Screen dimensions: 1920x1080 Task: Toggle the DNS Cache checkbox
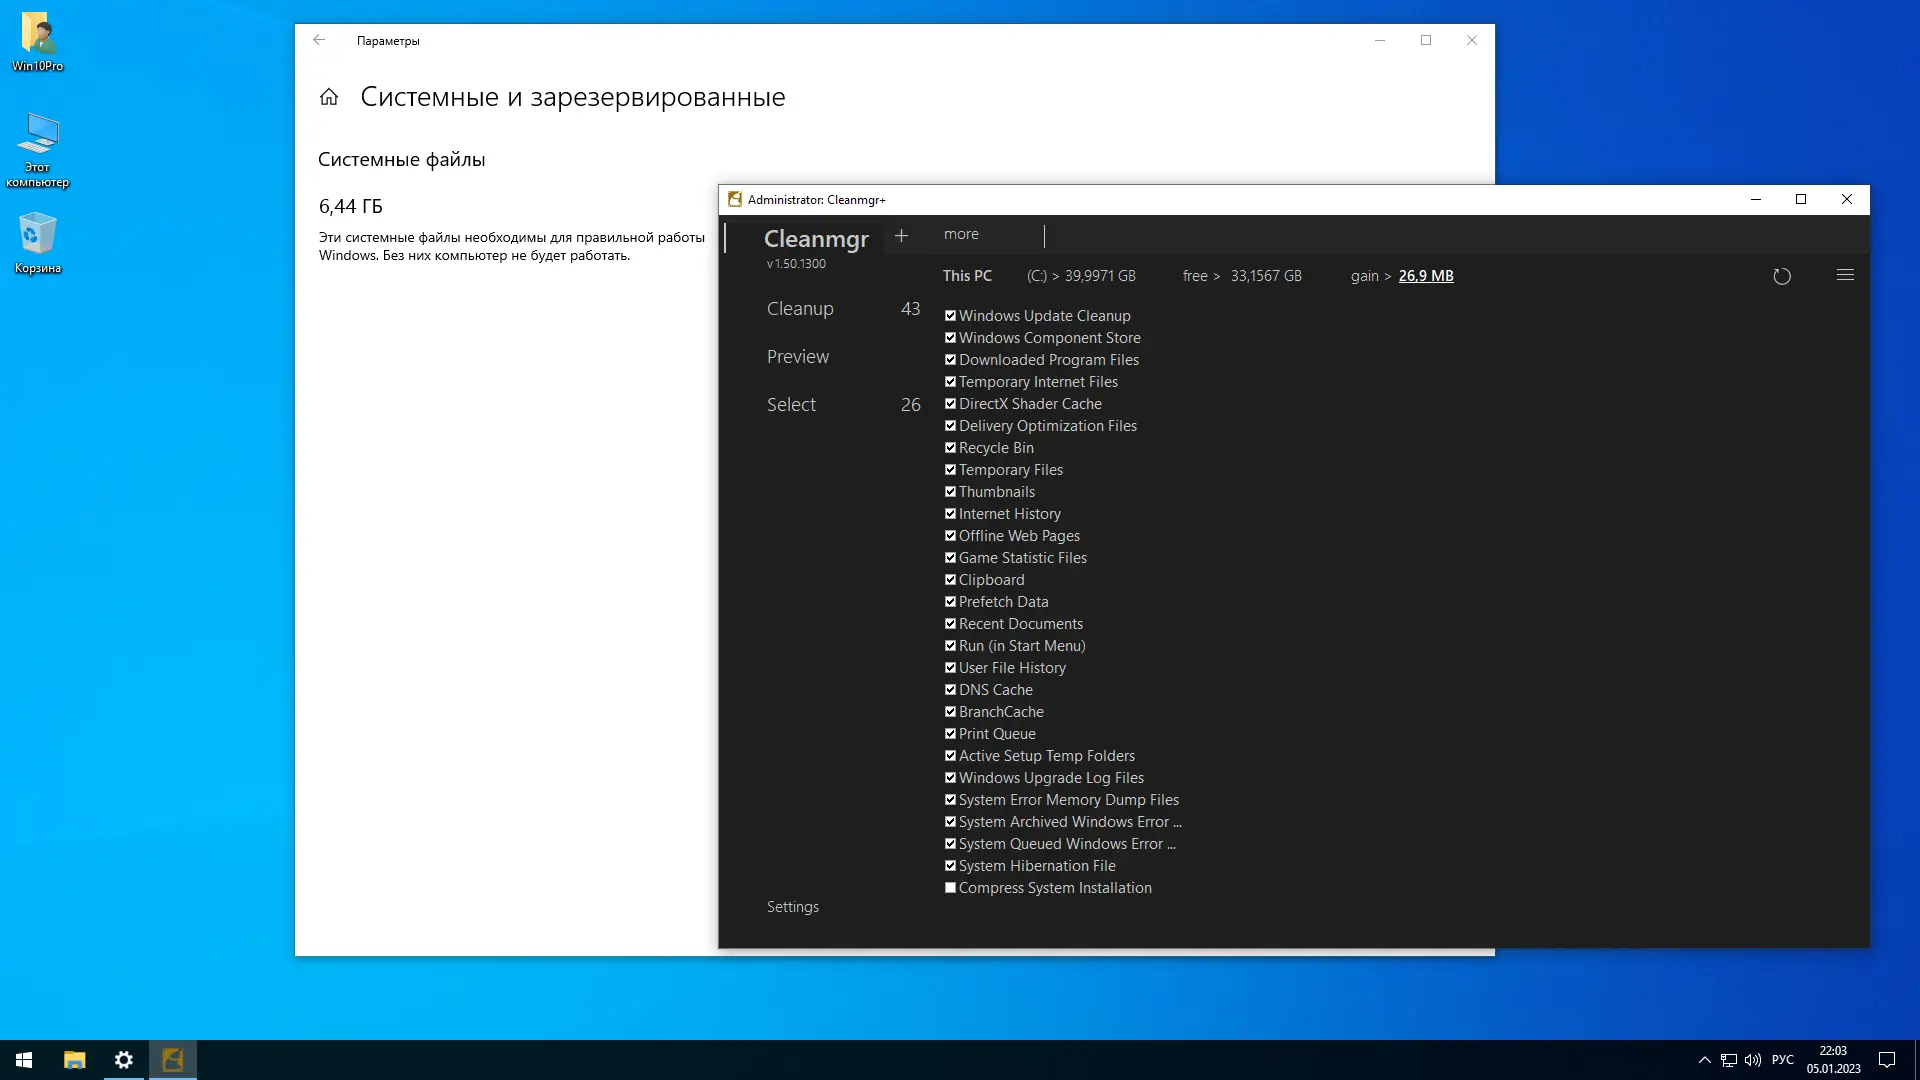[950, 690]
